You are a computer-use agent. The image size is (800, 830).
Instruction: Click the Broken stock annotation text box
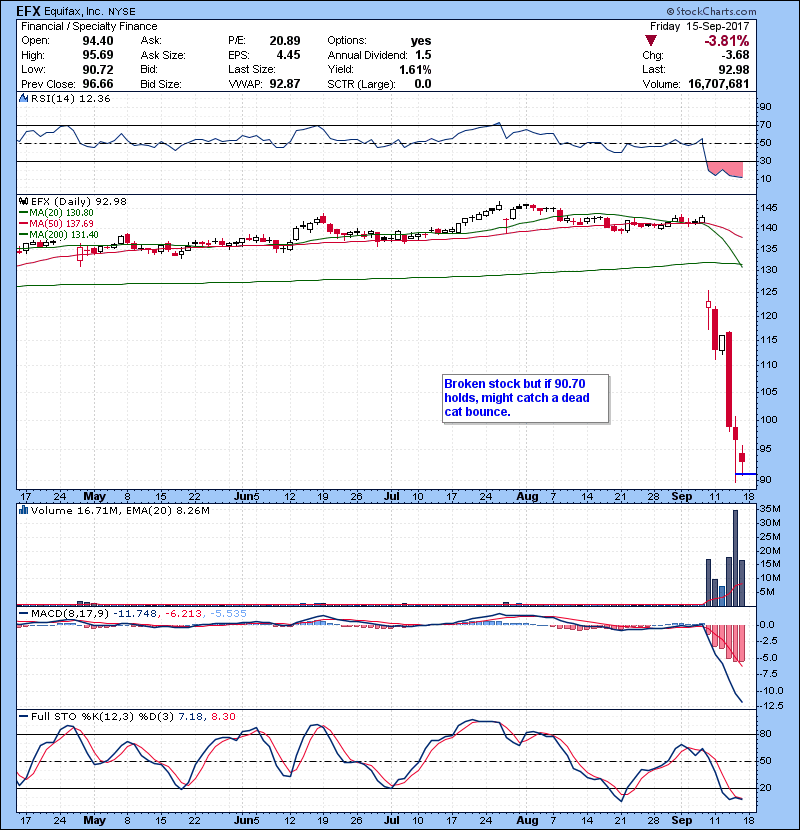point(525,398)
